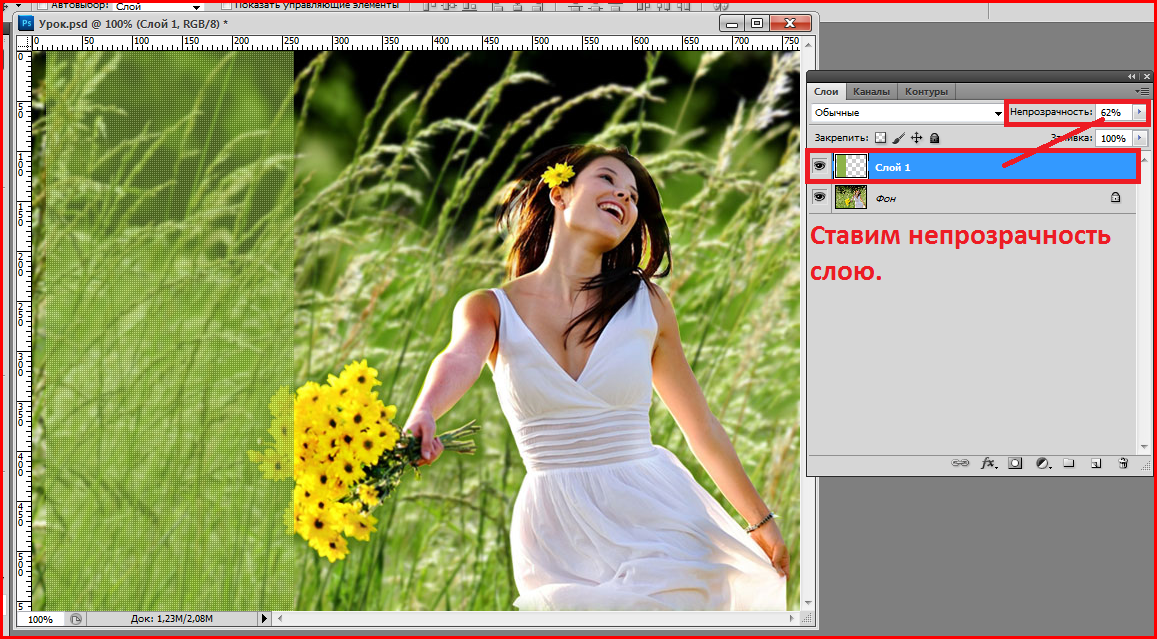Click the Урок.psd document title text
Screen dimensions: 1157x639
click(134, 24)
